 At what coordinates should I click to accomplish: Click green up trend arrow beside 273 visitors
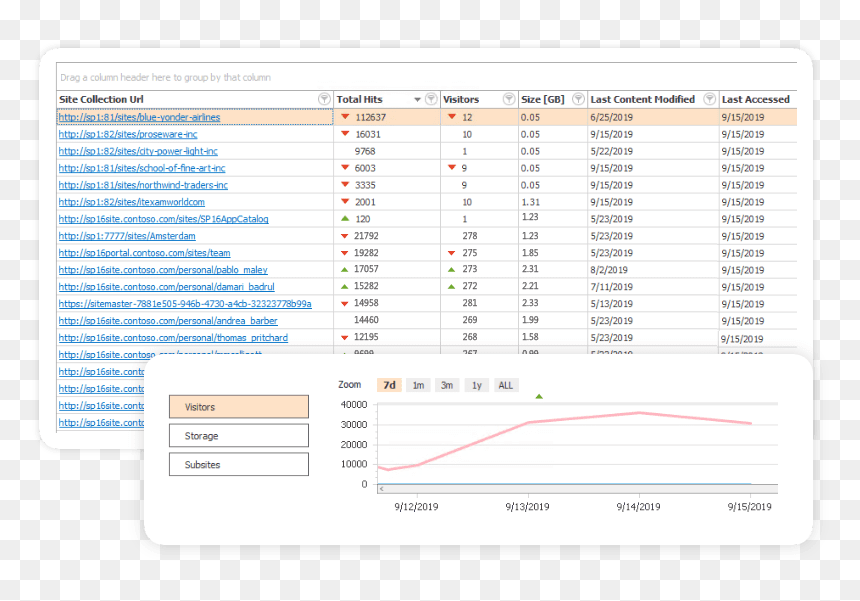[451, 270]
